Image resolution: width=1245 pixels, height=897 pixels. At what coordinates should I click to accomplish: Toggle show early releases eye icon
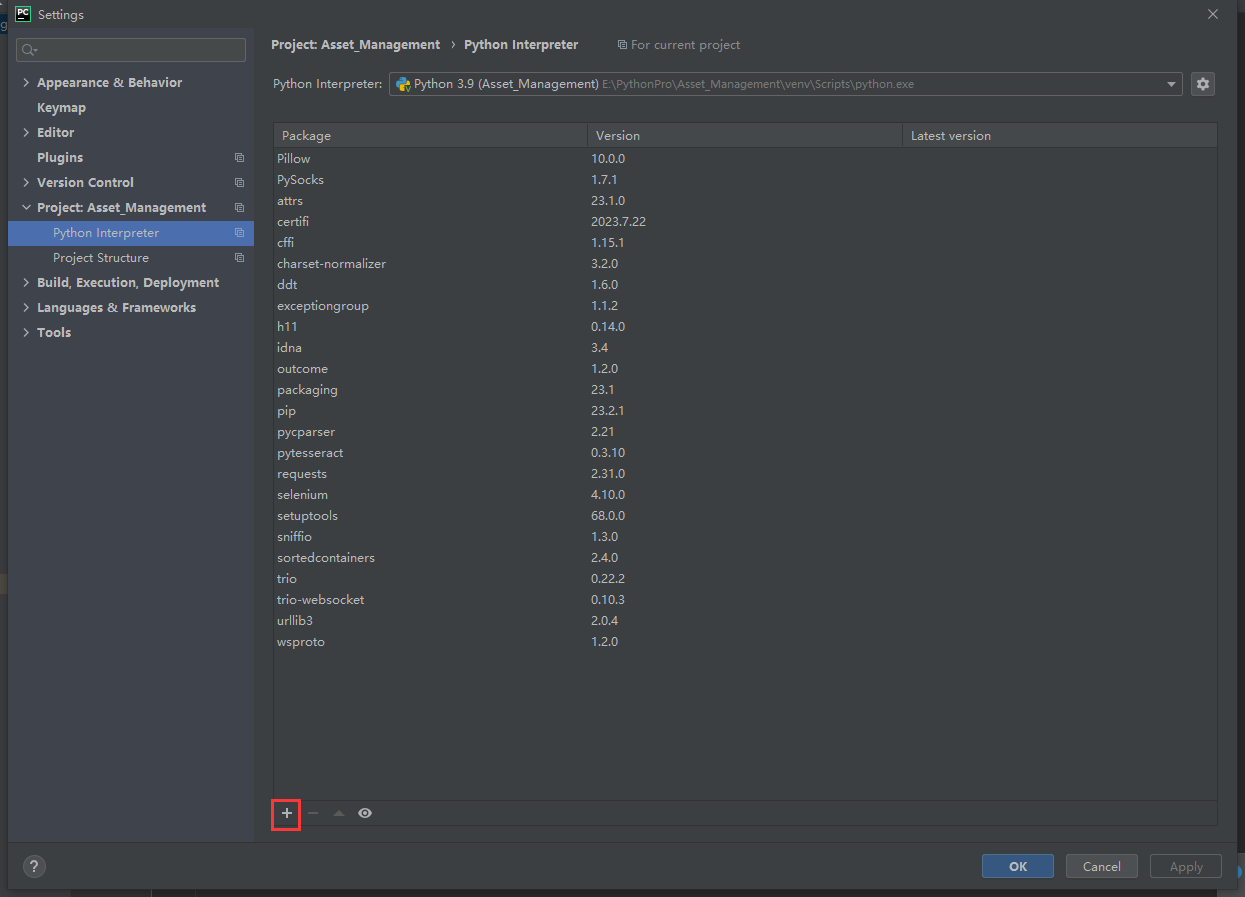click(x=365, y=813)
